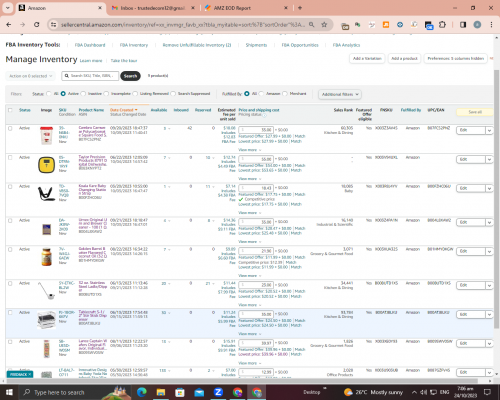Open the Action on 0 selected dropdown
The image size is (500, 400).
(x=30, y=76)
